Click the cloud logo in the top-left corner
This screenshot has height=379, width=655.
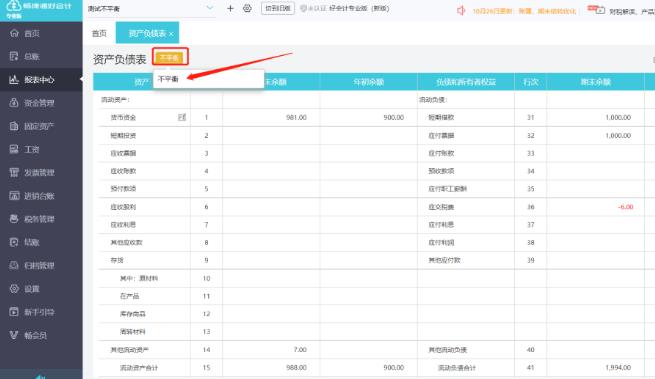pos(14,6)
